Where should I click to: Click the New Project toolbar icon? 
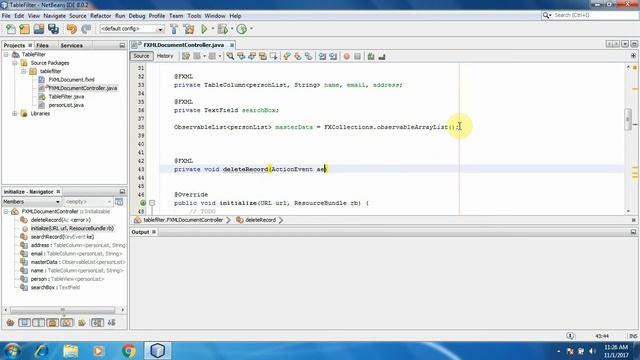(24, 29)
